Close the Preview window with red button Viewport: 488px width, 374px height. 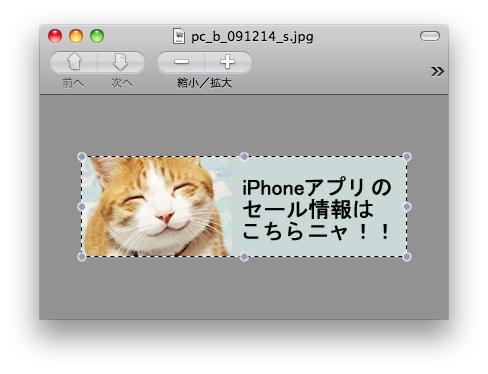pos(55,36)
